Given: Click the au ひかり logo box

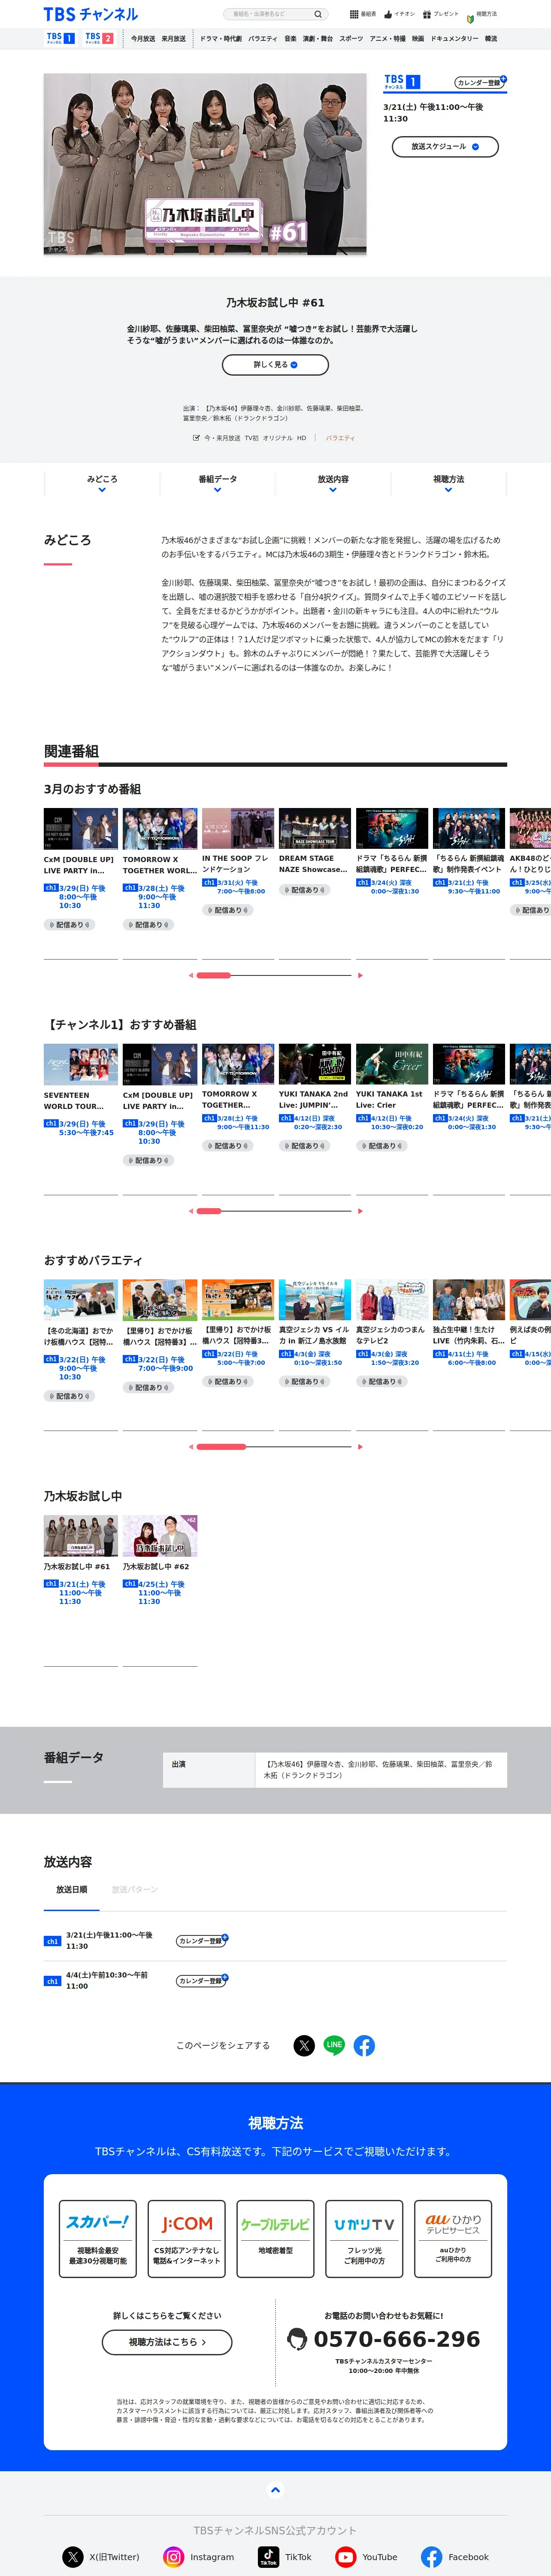Looking at the screenshot, I should [453, 2238].
